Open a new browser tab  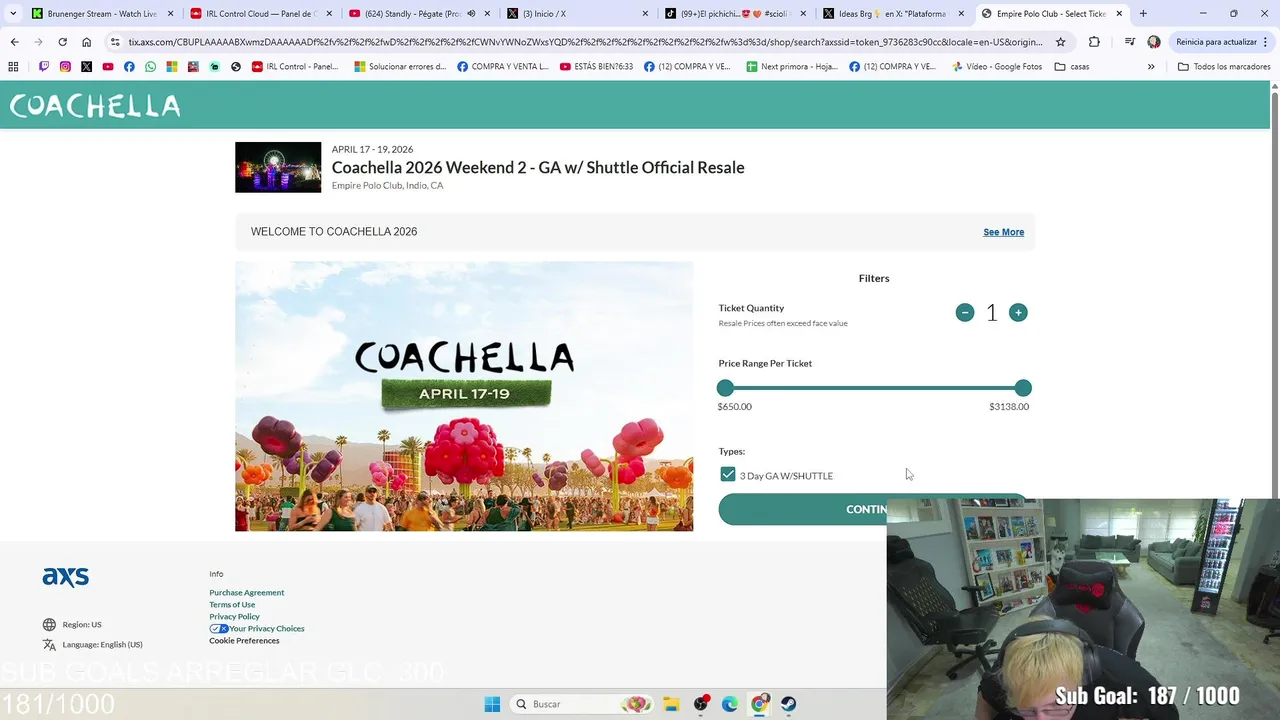click(1143, 14)
